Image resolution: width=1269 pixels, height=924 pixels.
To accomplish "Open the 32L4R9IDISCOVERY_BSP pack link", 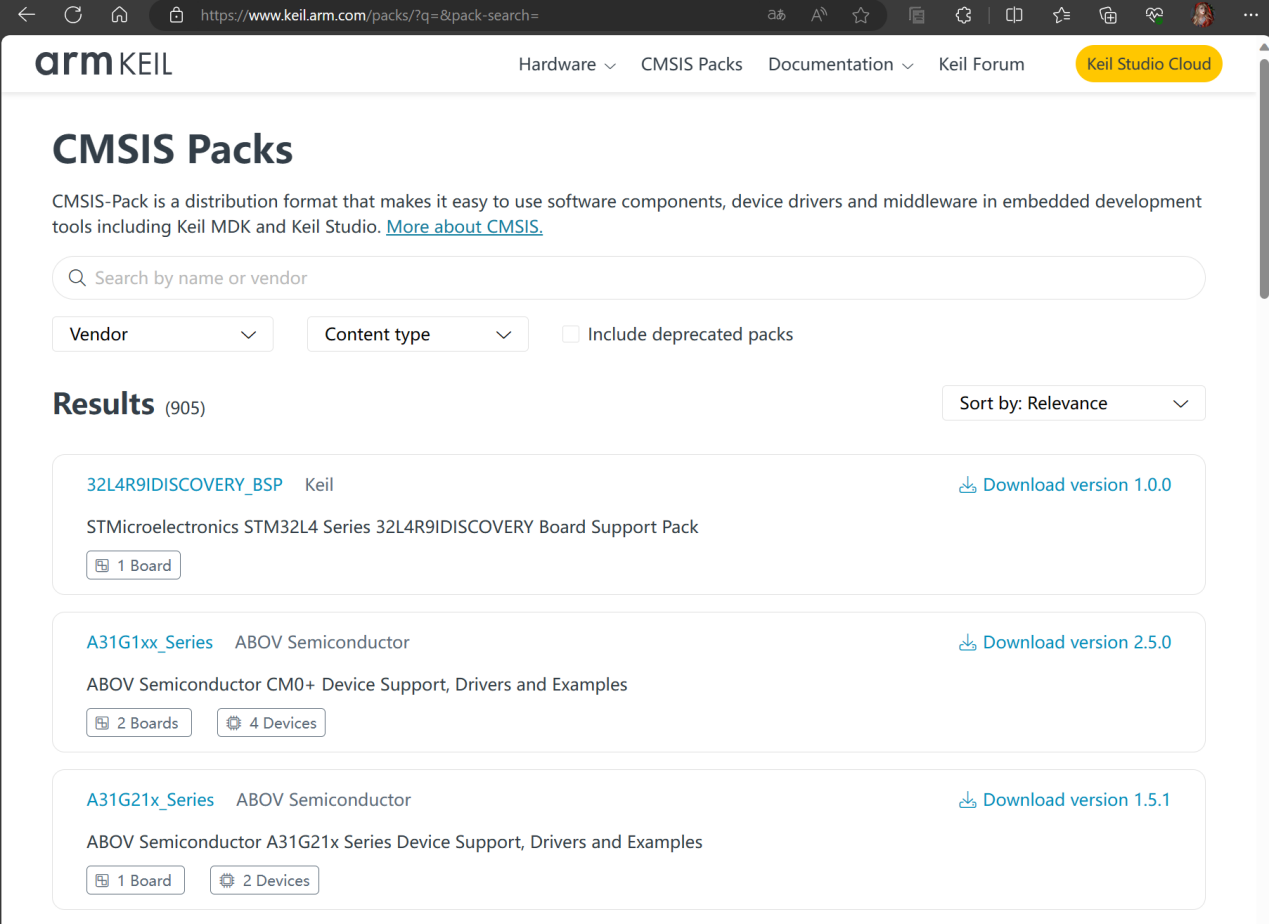I will tap(185, 485).
